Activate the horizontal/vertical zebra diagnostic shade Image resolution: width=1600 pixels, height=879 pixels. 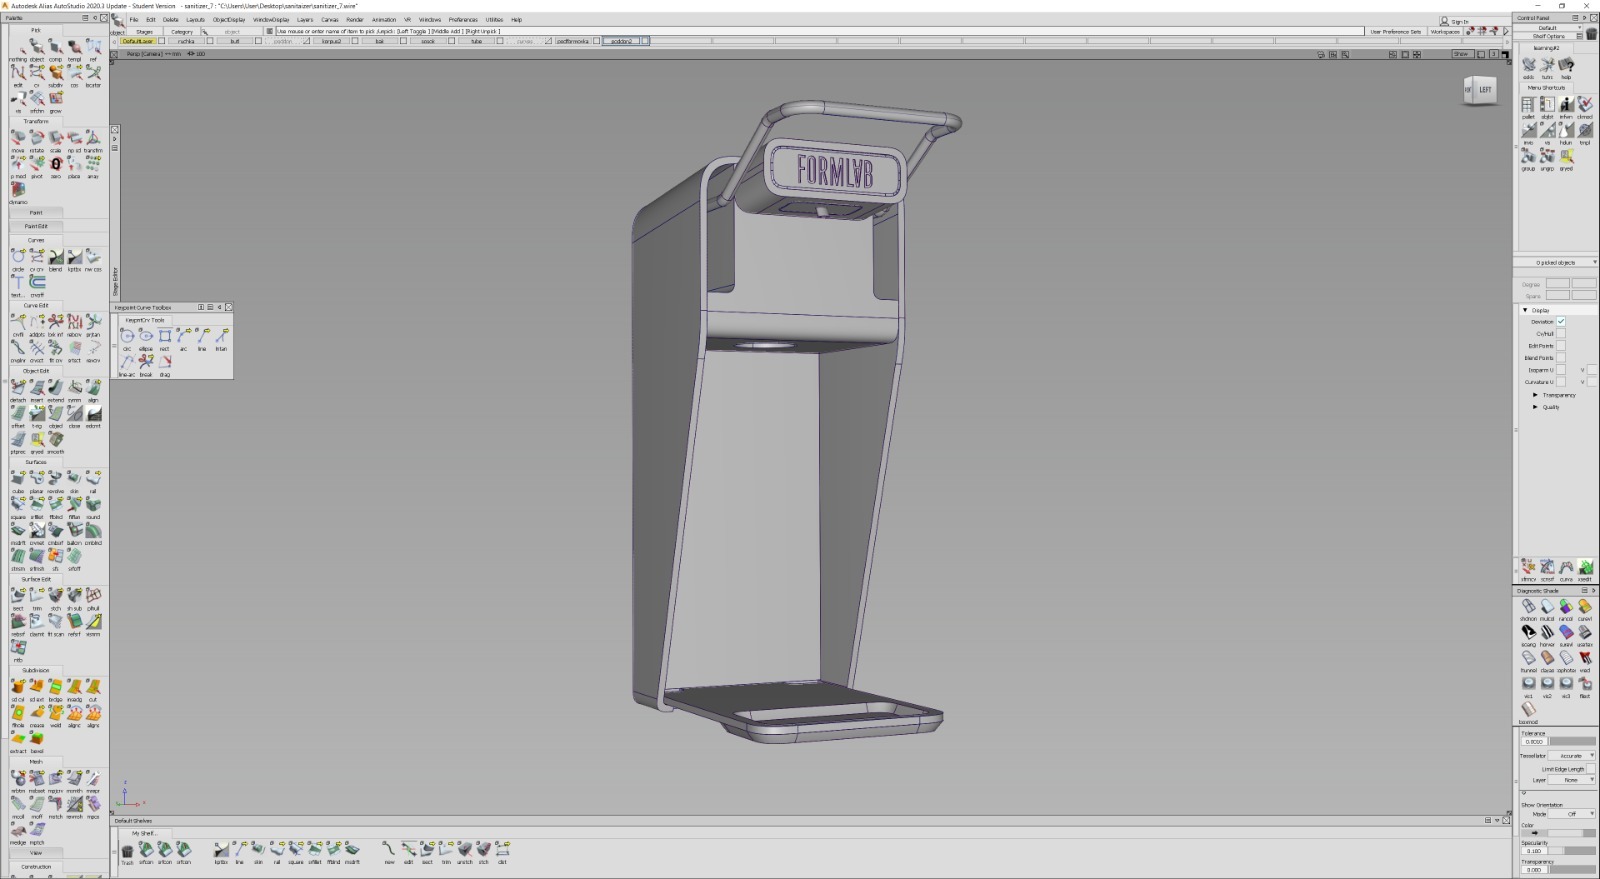[1547, 633]
